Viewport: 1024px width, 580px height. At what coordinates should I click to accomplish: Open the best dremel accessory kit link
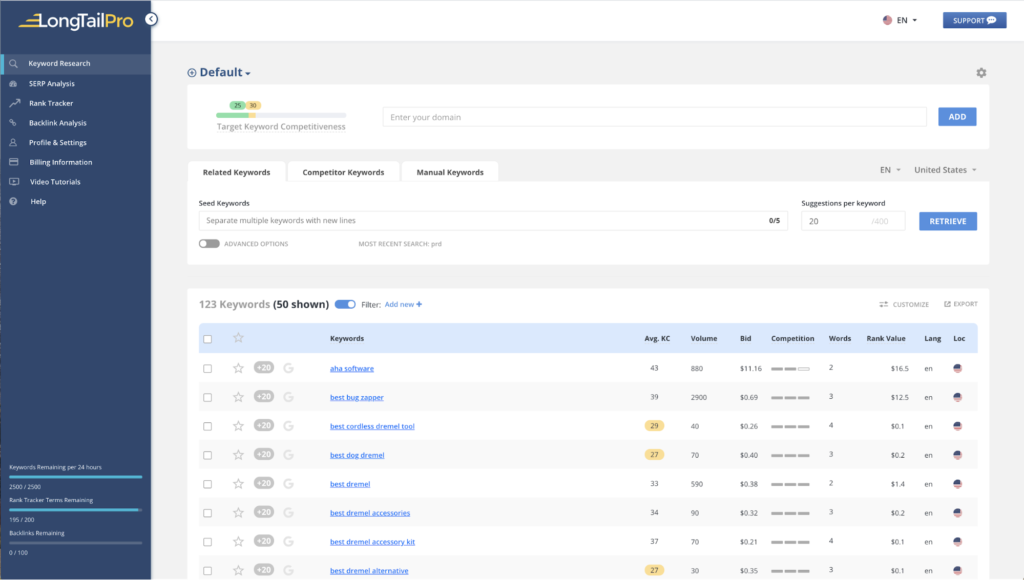pyautogui.click(x=372, y=541)
